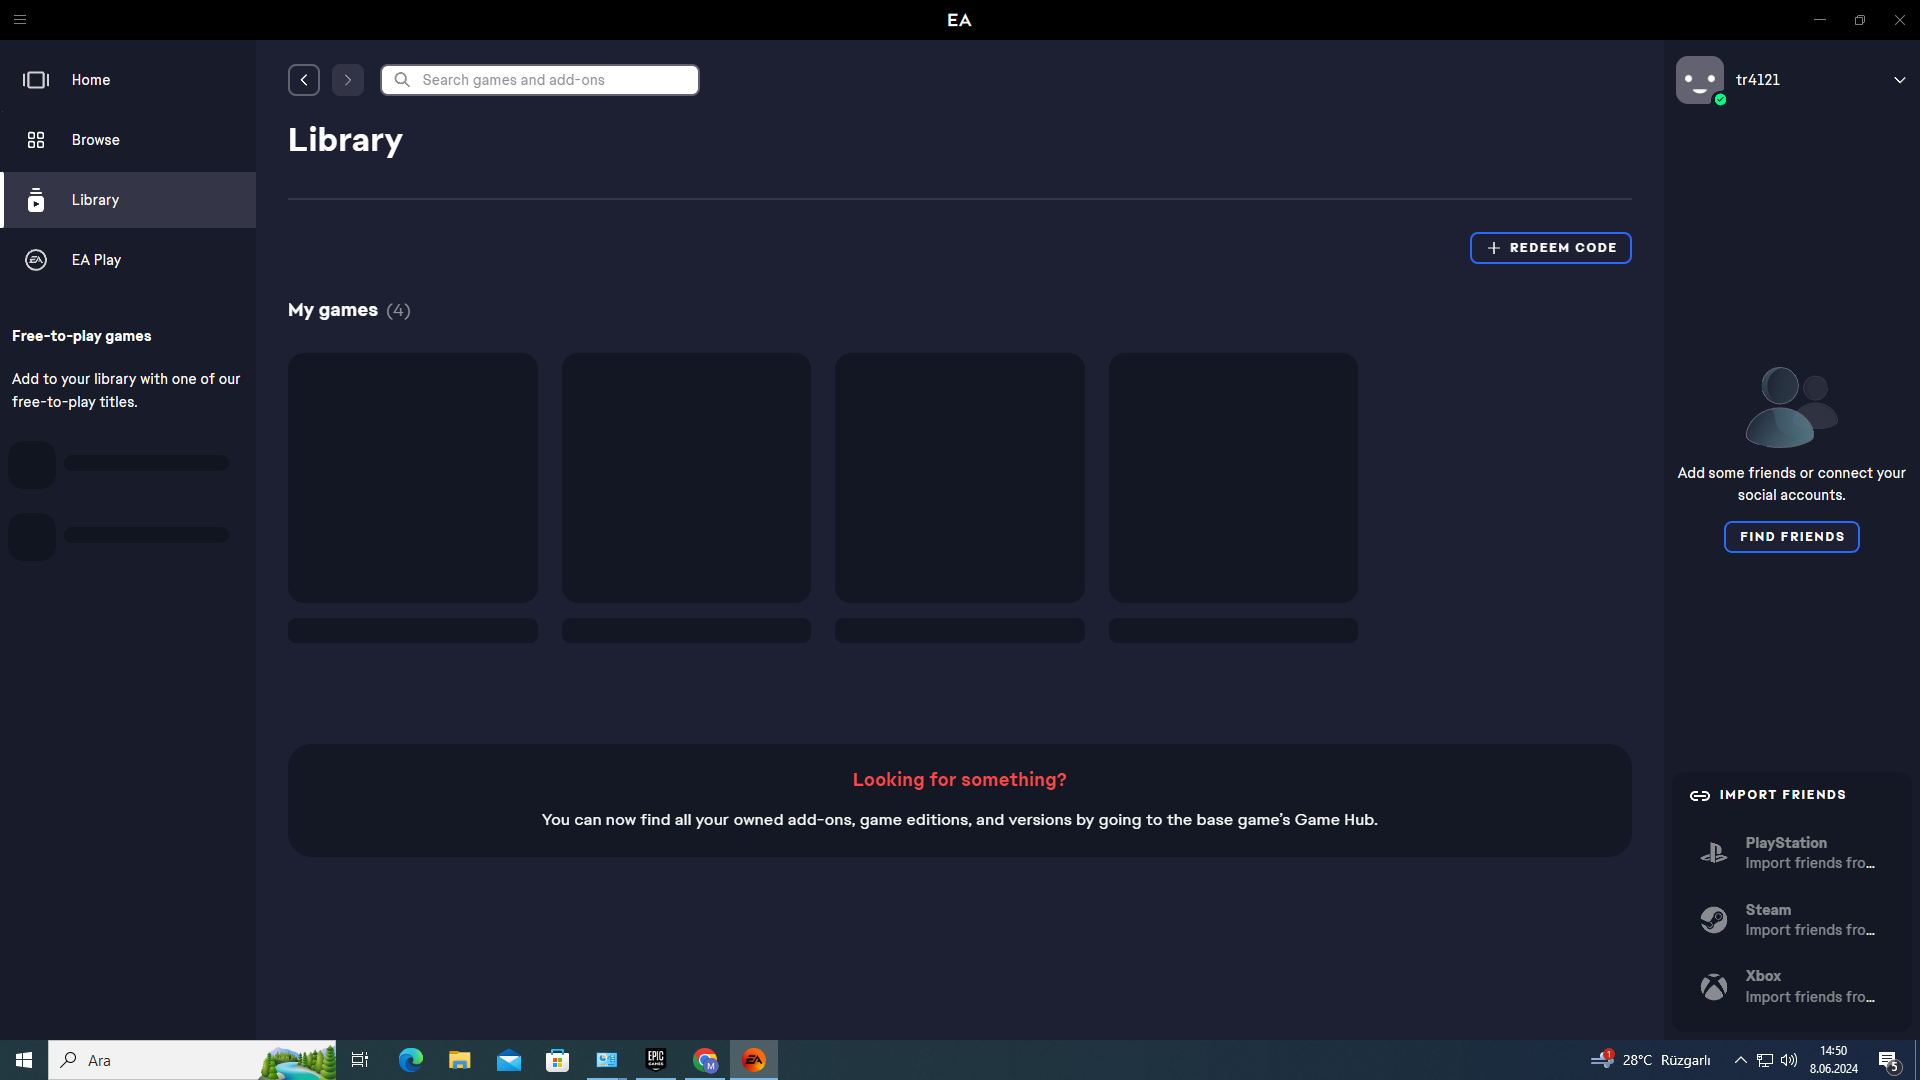Open the taskbar search box Ara

point(192,1060)
